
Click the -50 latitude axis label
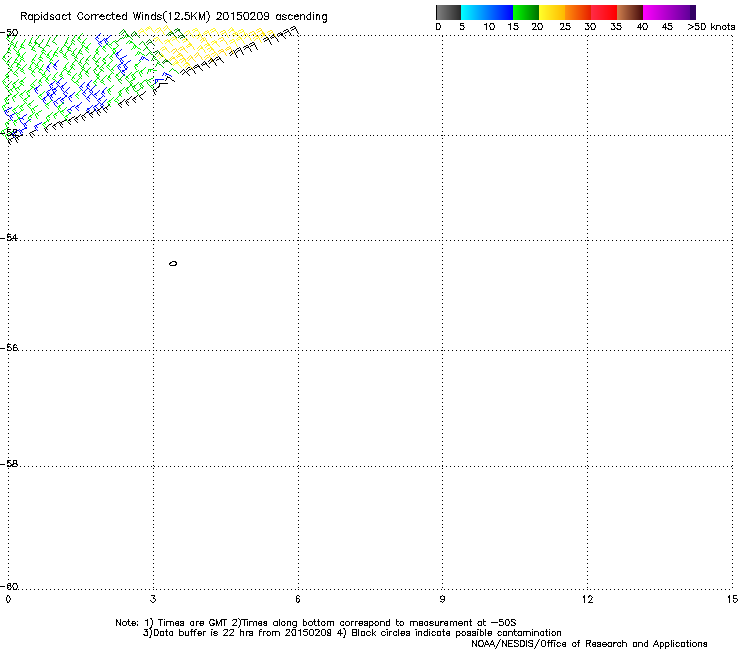[x=9, y=32]
